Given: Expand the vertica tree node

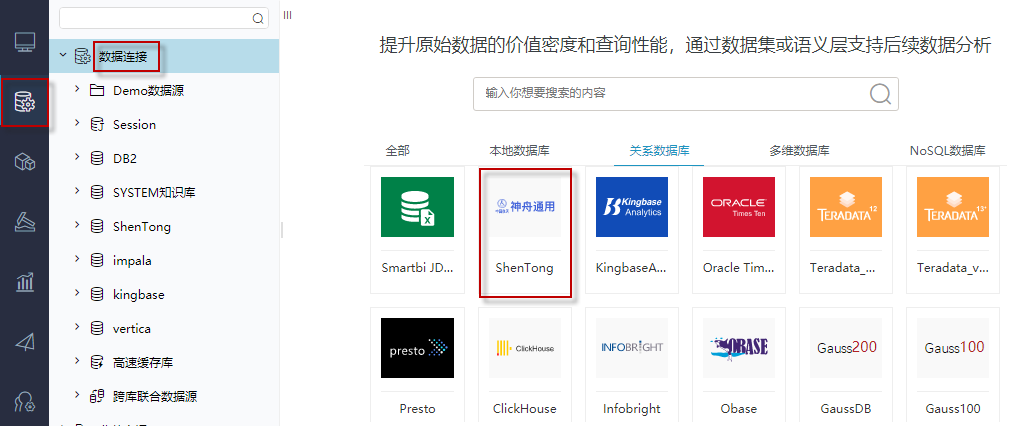Looking at the screenshot, I should point(77,328).
